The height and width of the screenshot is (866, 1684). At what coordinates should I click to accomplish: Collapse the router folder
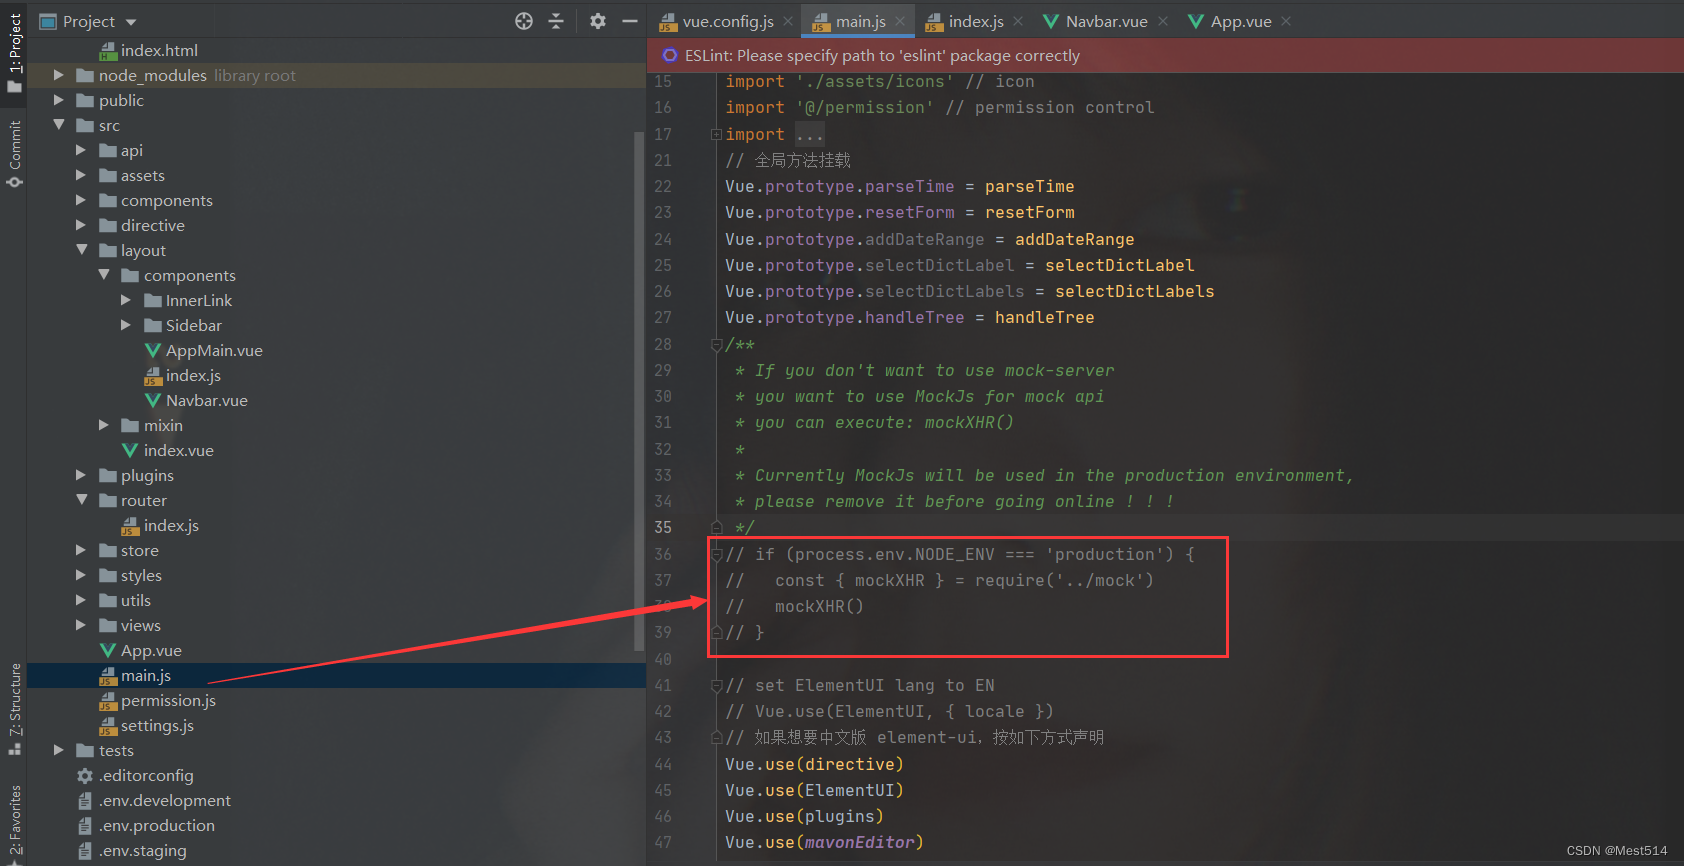[x=82, y=500]
